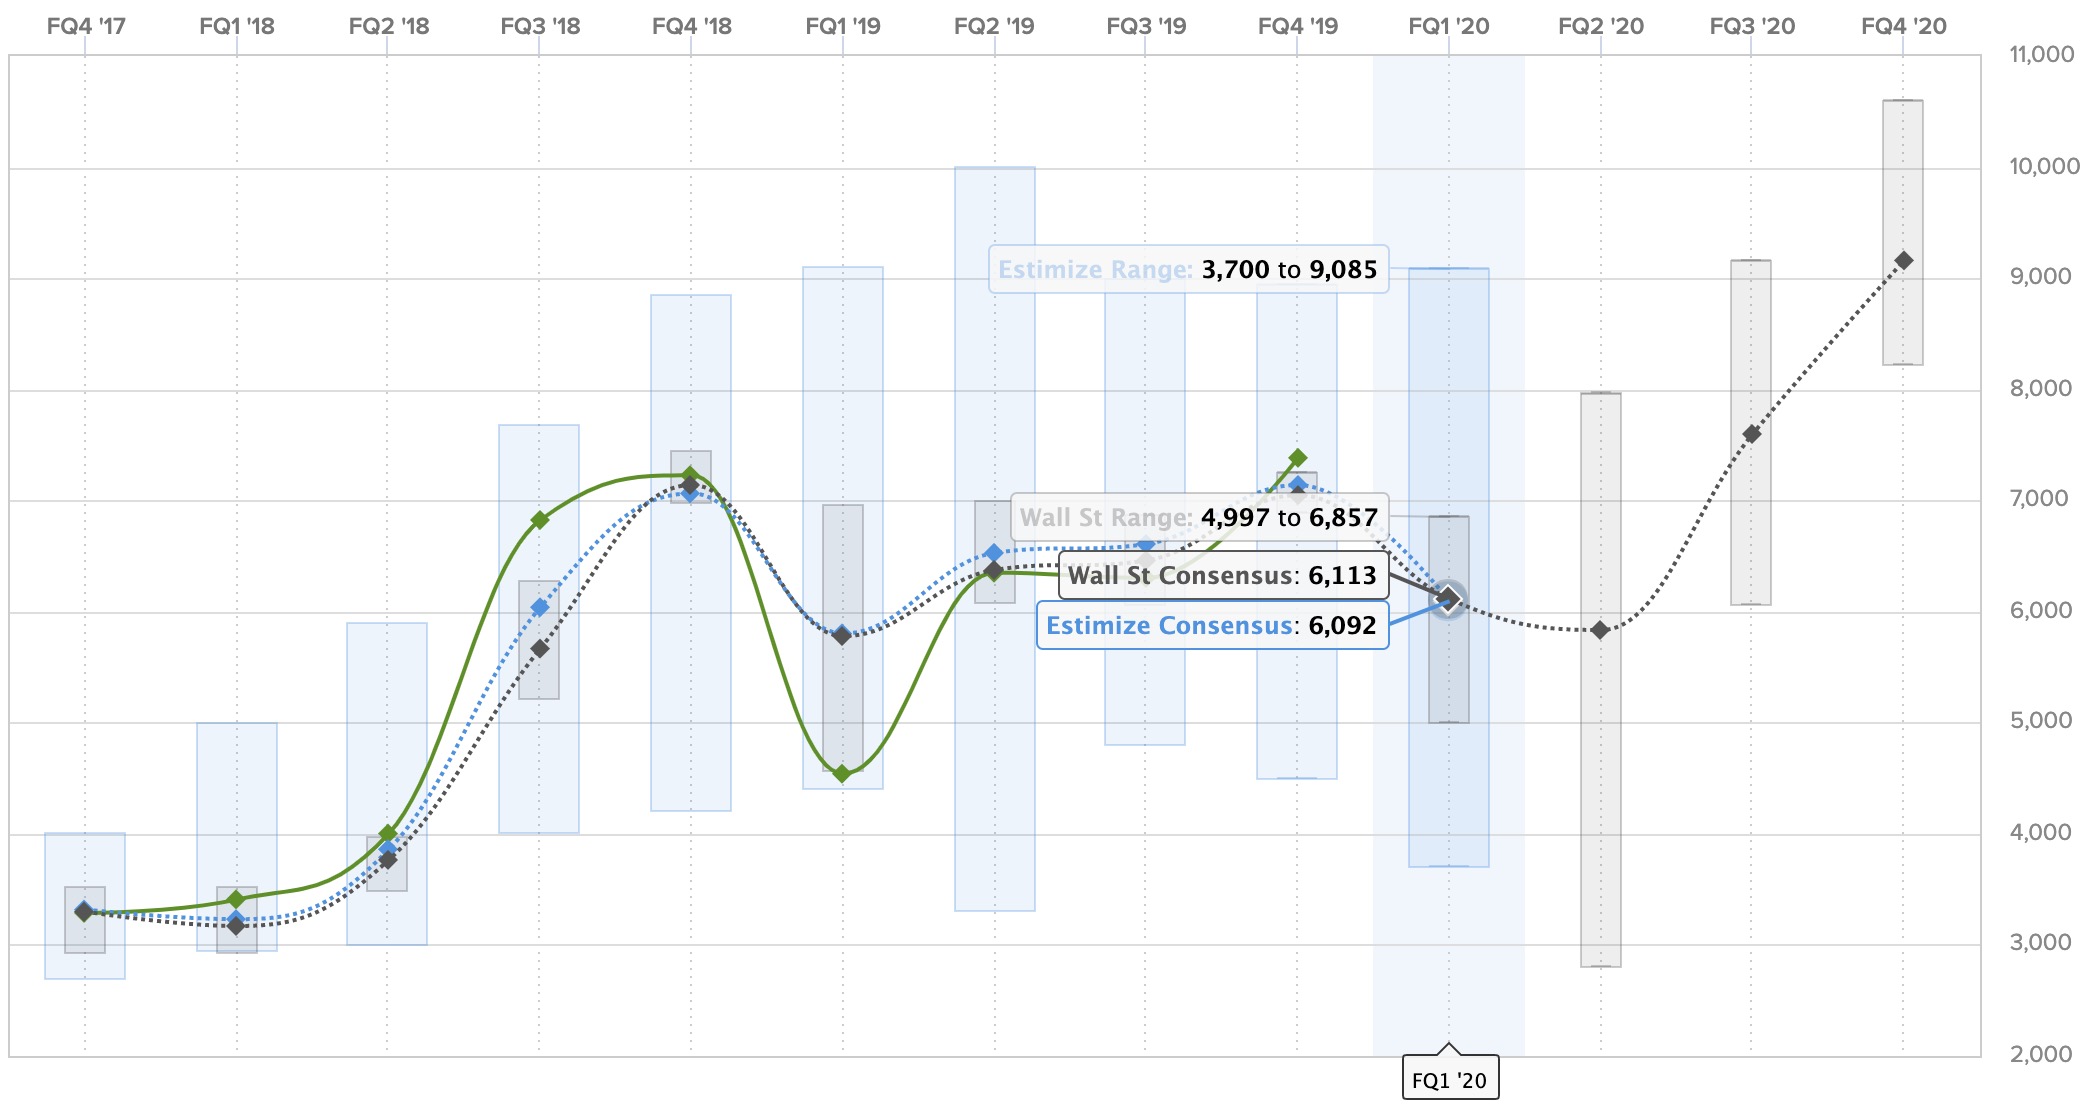Click the blue diamond marker at FQ3 '18

(540, 607)
